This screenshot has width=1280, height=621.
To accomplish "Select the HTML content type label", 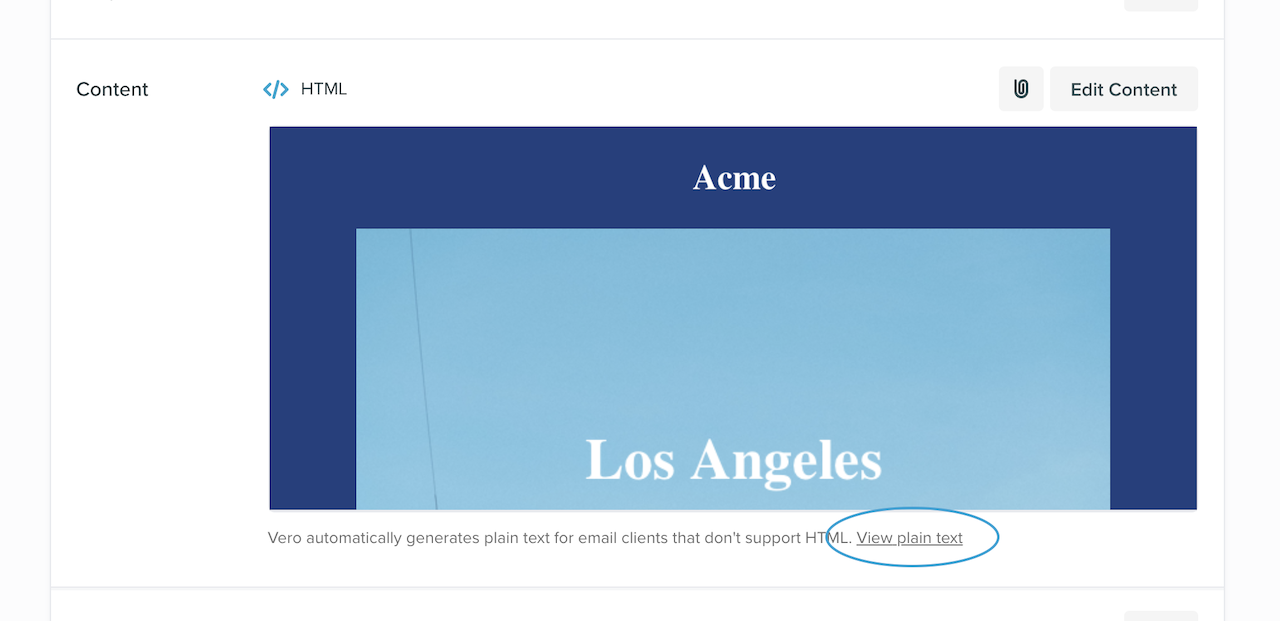I will coord(322,88).
